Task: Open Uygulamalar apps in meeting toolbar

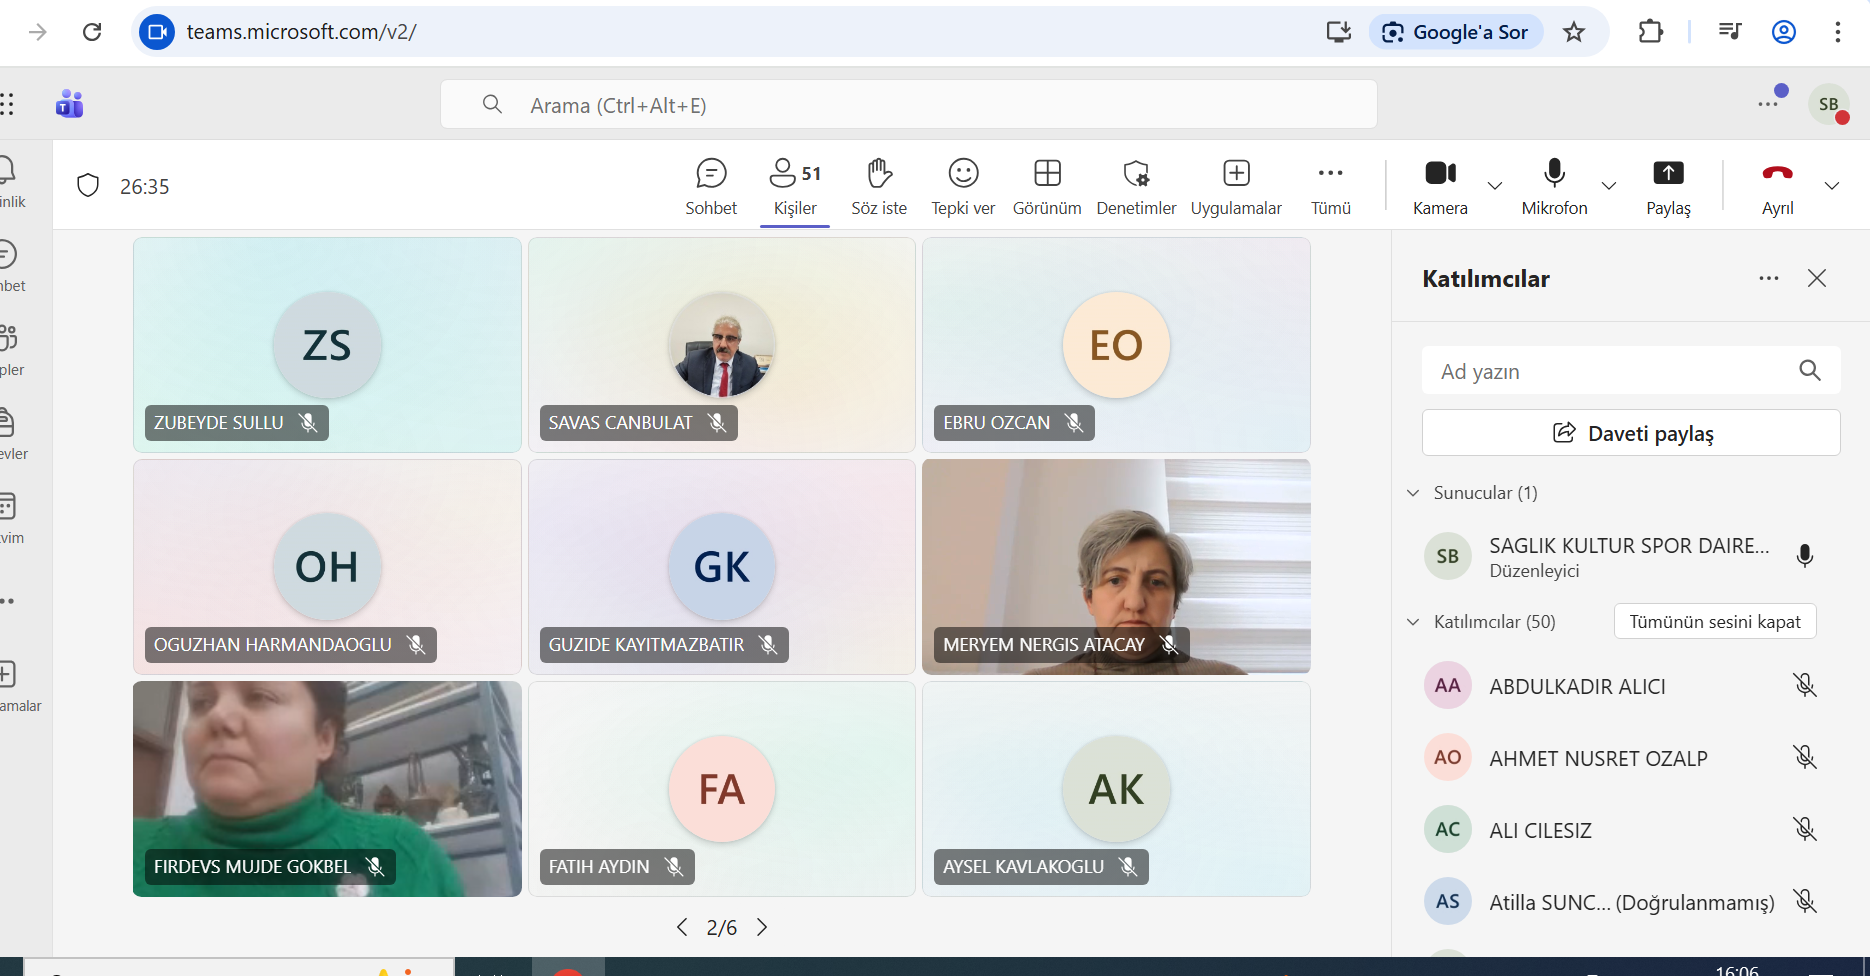Action: click(x=1236, y=187)
